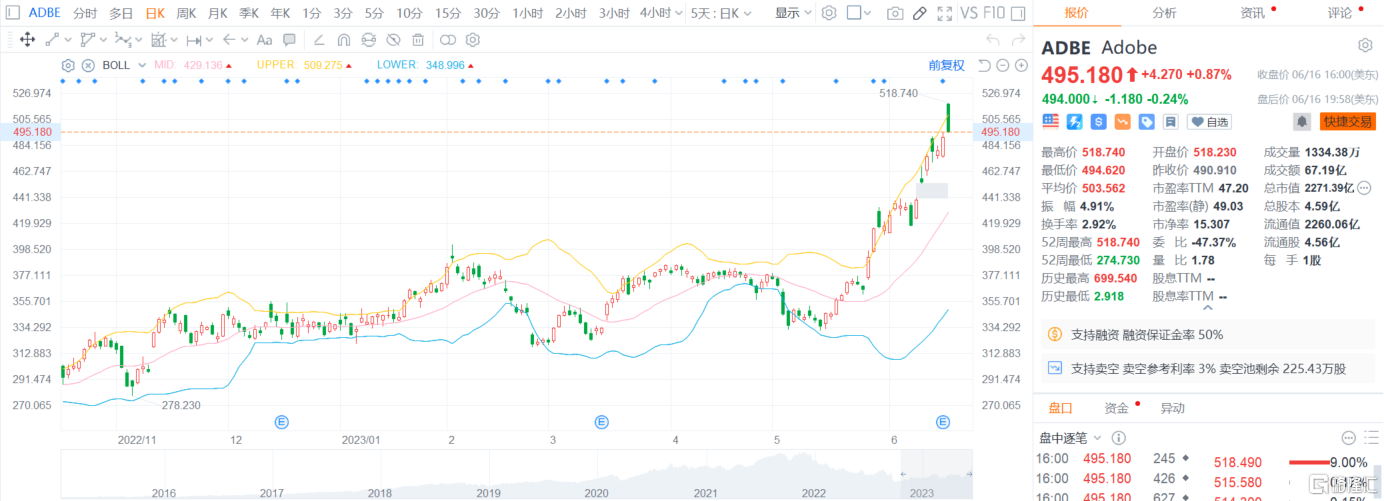Select the arrow annotation tool
Viewport: 1384px width, 501px height.
click(229, 40)
